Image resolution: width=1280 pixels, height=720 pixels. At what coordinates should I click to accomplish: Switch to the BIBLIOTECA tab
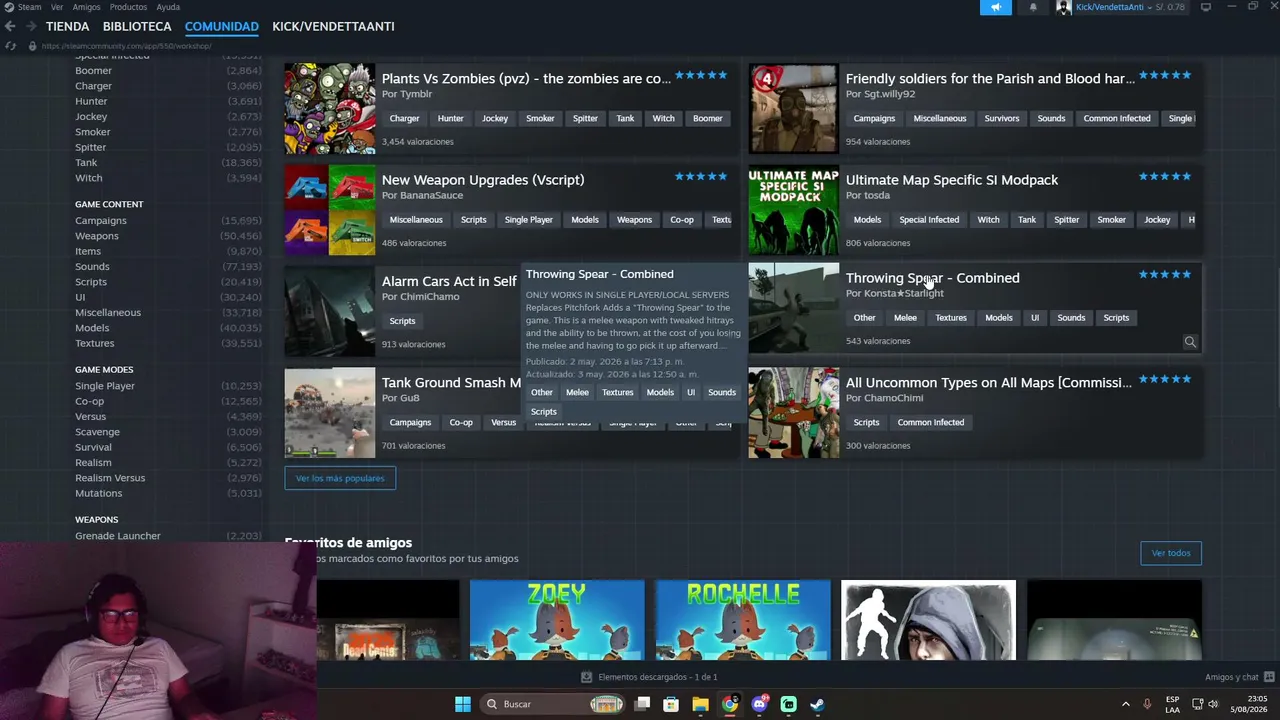coord(137,26)
